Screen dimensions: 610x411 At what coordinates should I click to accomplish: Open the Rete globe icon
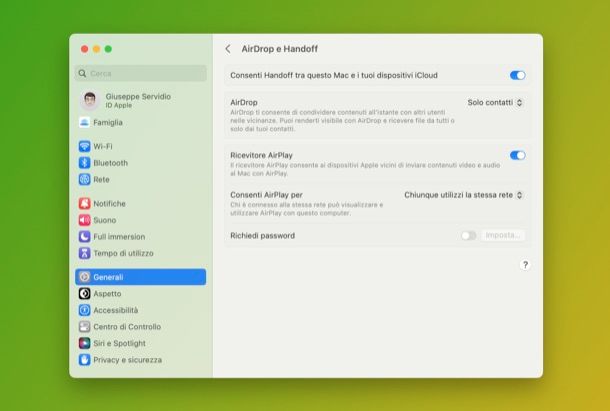tap(84, 179)
